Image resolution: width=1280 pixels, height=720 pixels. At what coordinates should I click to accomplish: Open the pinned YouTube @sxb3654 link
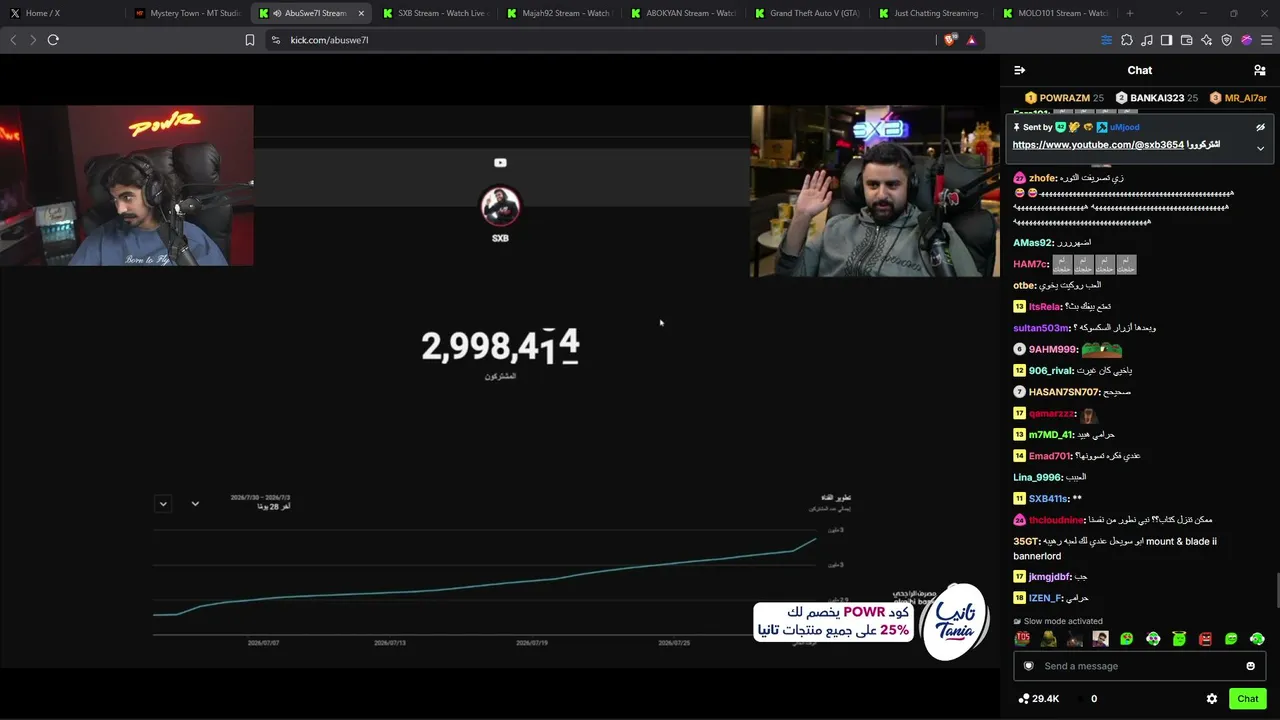pyautogui.click(x=1098, y=145)
